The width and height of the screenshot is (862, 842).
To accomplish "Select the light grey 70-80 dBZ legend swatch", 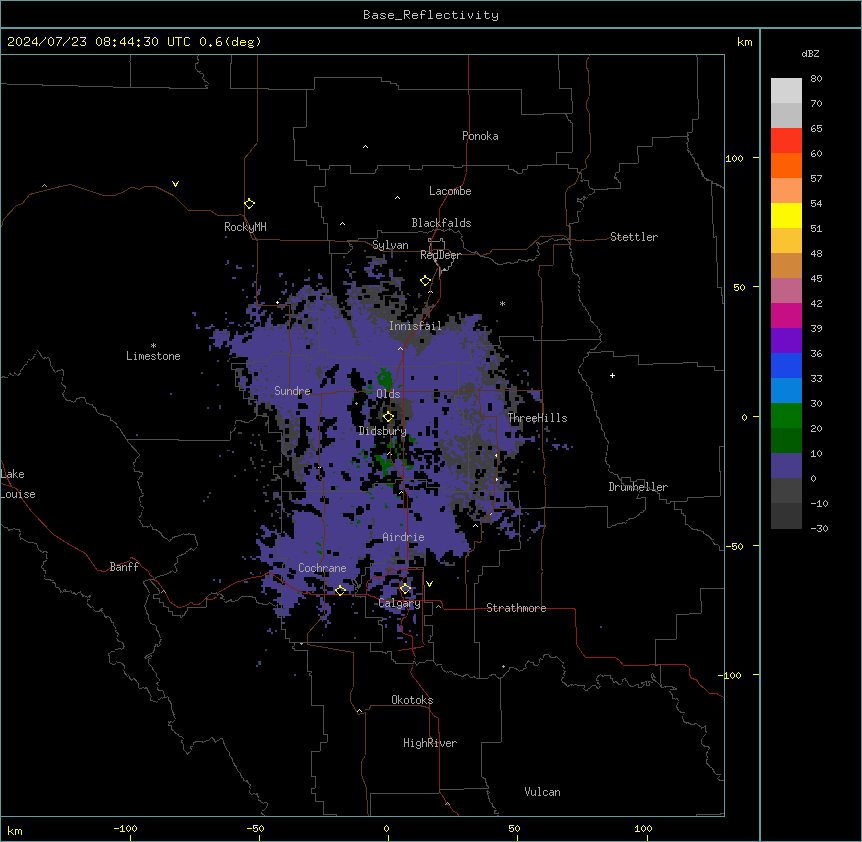I will pyautogui.click(x=786, y=91).
